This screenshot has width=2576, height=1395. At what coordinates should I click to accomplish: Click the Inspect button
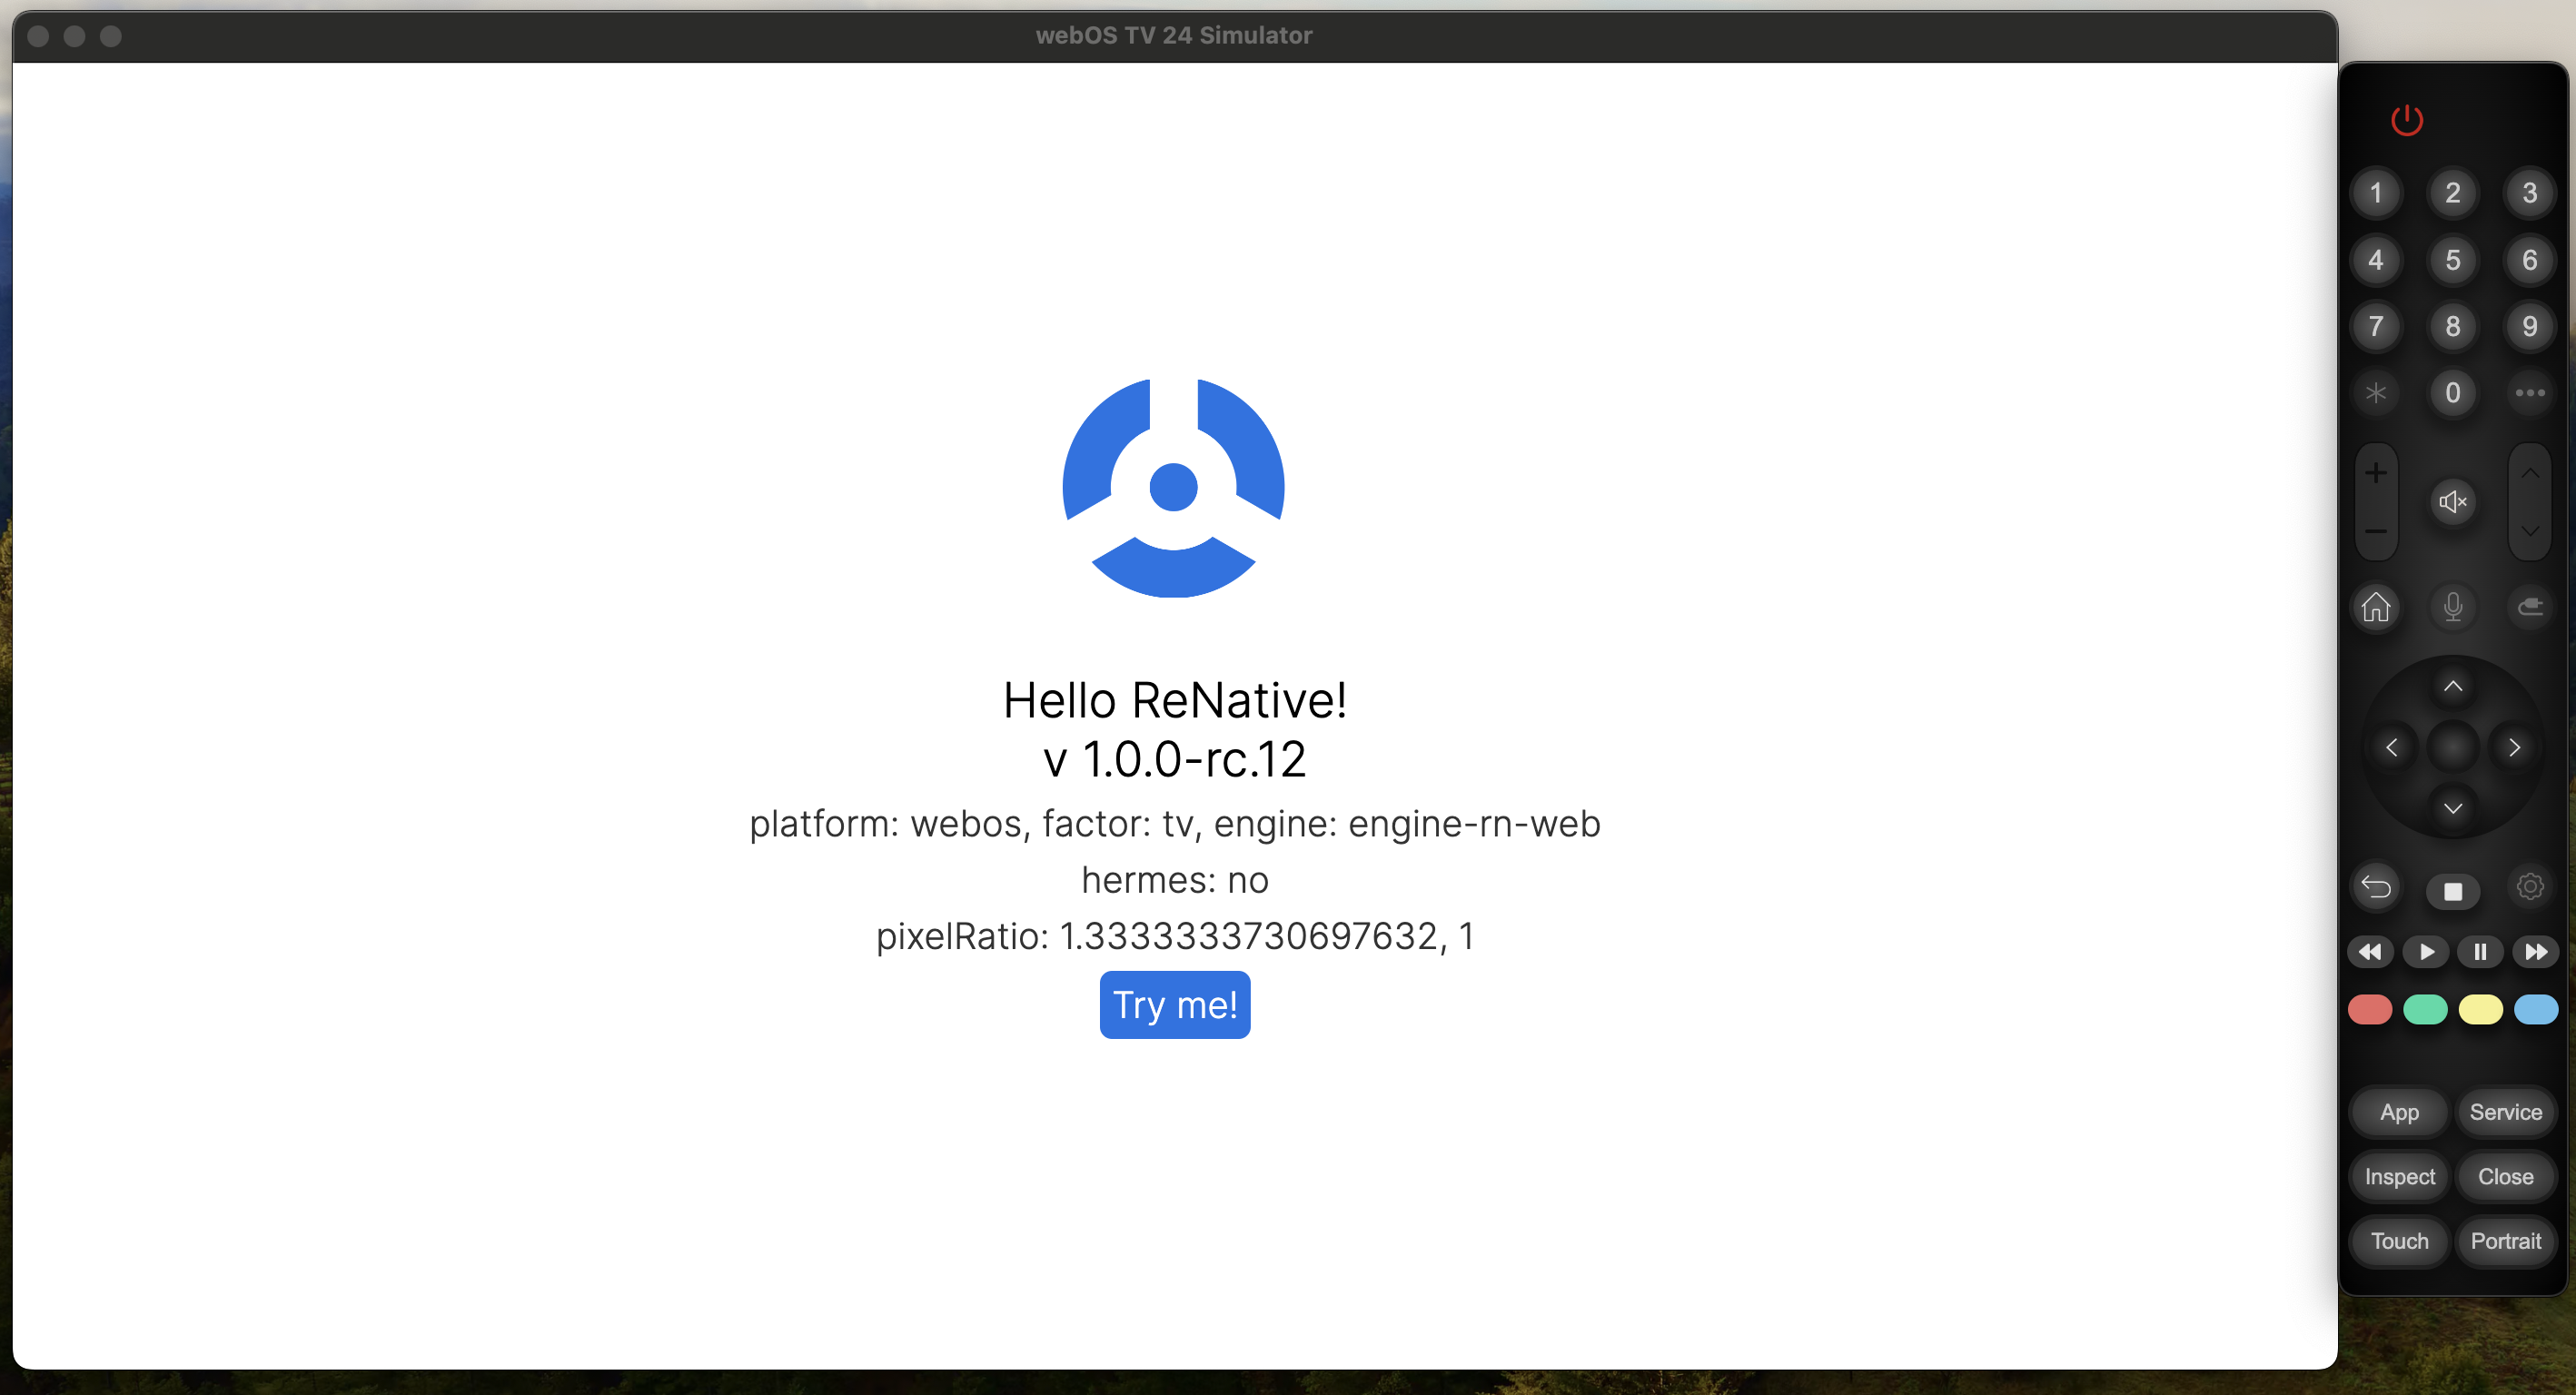(2399, 1177)
